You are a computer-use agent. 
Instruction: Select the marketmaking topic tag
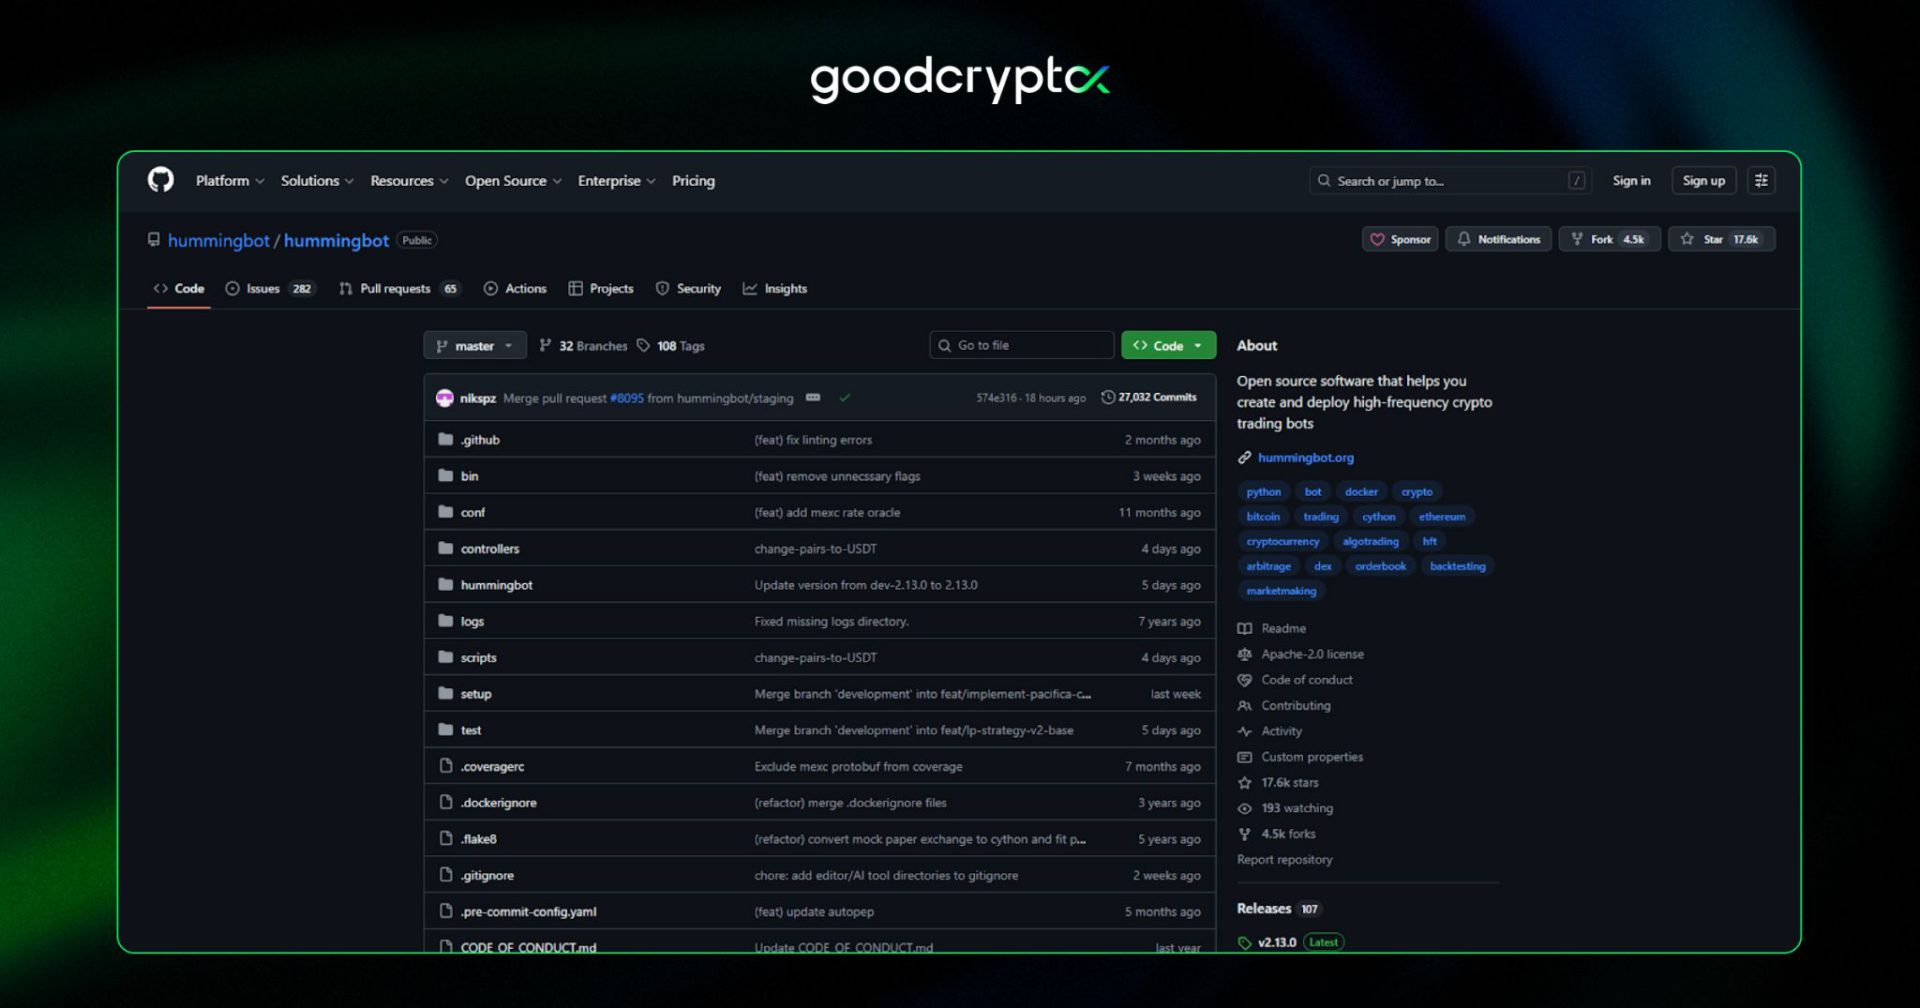pos(1281,591)
